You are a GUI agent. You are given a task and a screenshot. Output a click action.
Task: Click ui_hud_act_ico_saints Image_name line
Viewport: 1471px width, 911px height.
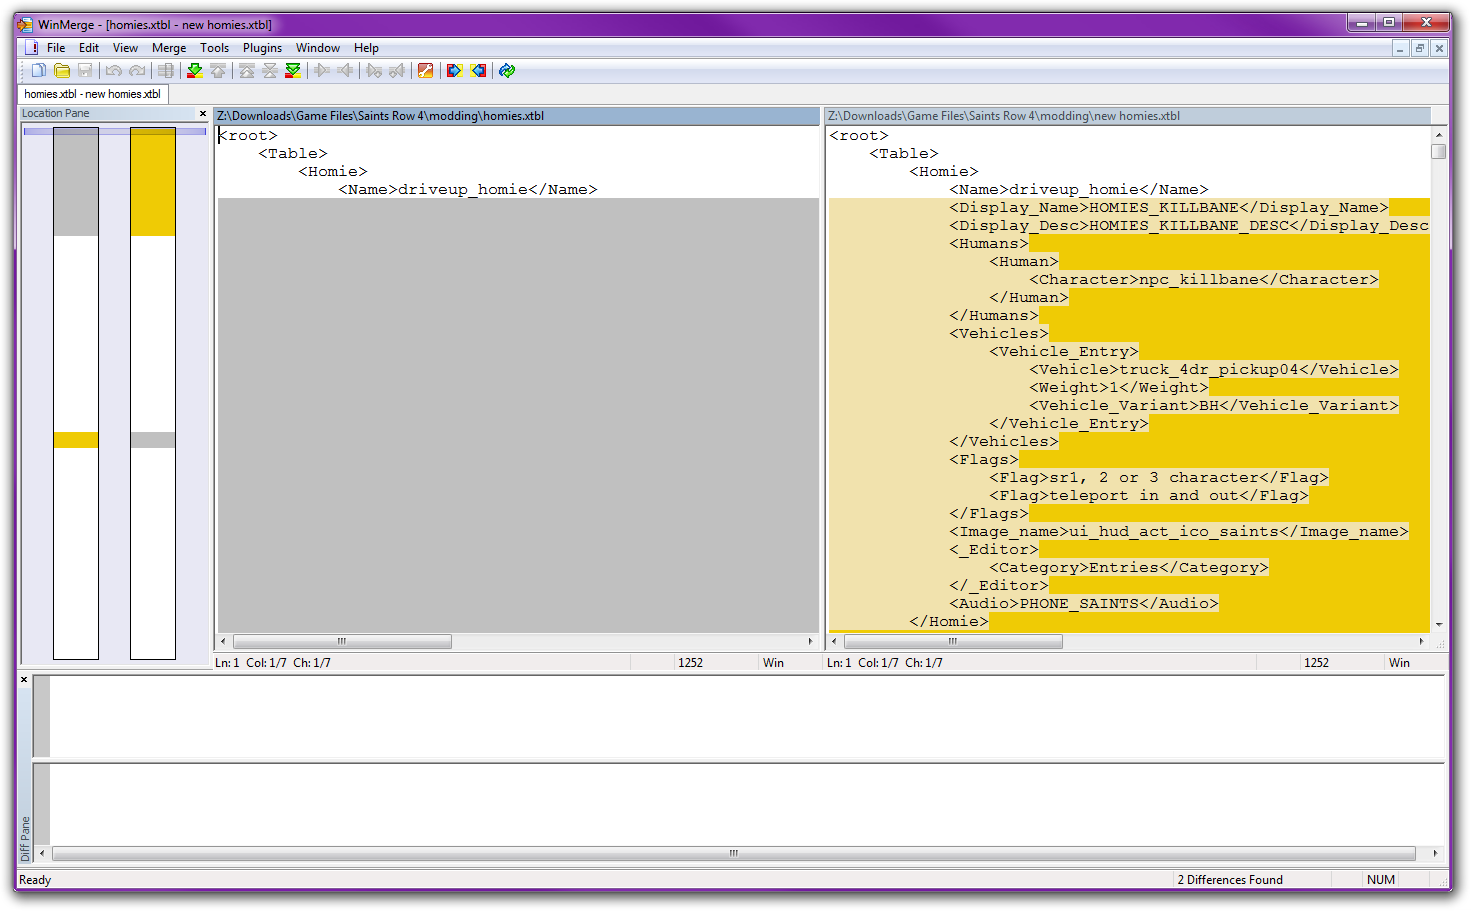(1179, 532)
